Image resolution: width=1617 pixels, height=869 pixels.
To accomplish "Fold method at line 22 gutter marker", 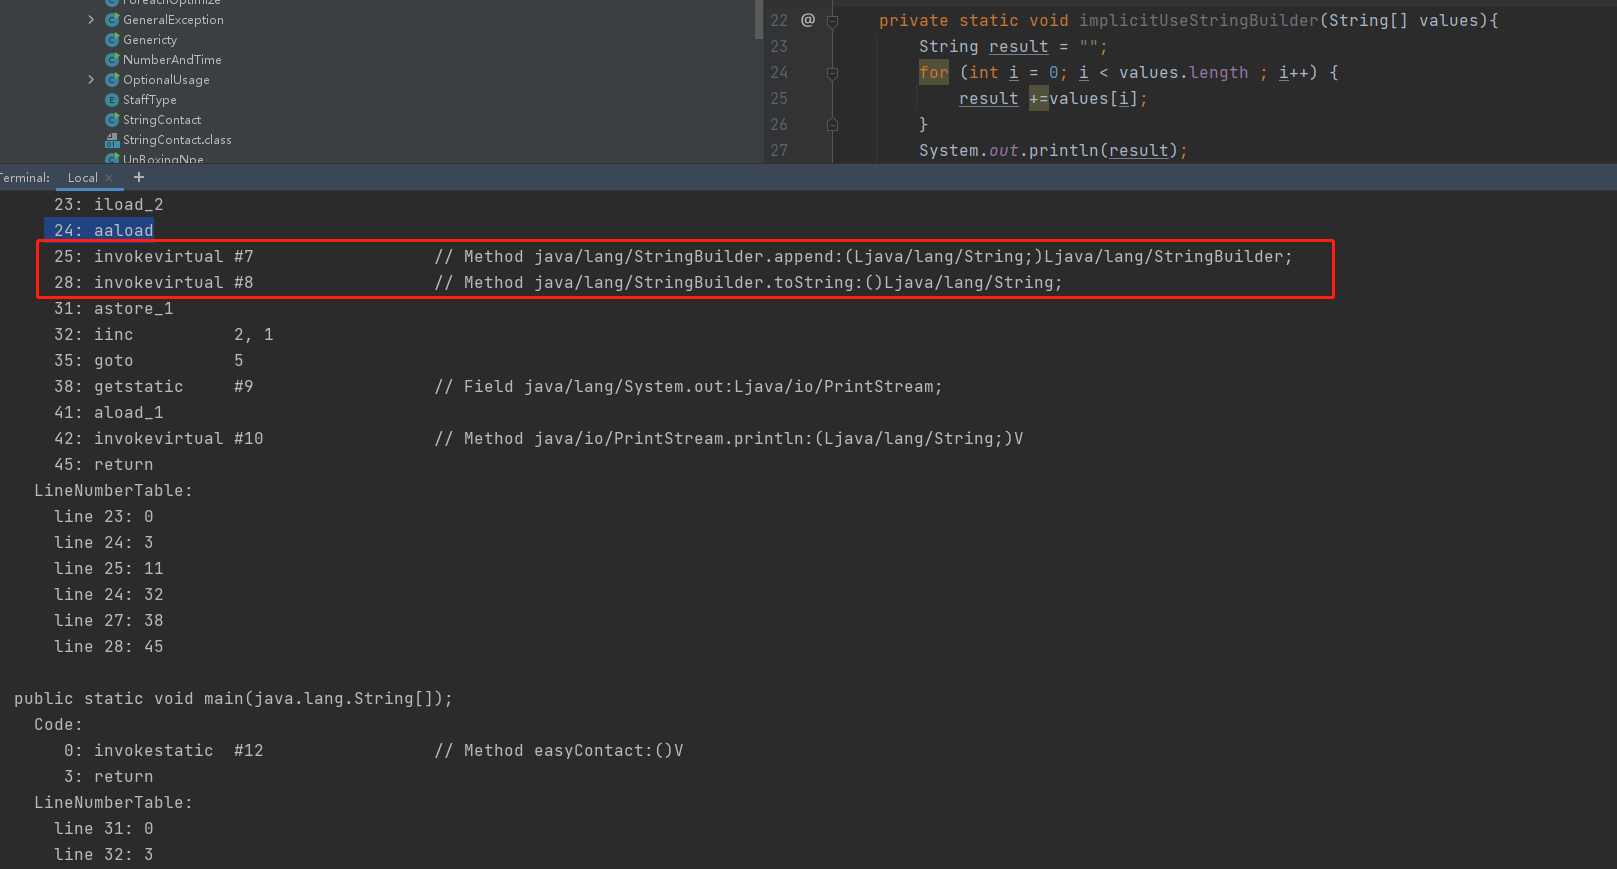I will pyautogui.click(x=832, y=20).
